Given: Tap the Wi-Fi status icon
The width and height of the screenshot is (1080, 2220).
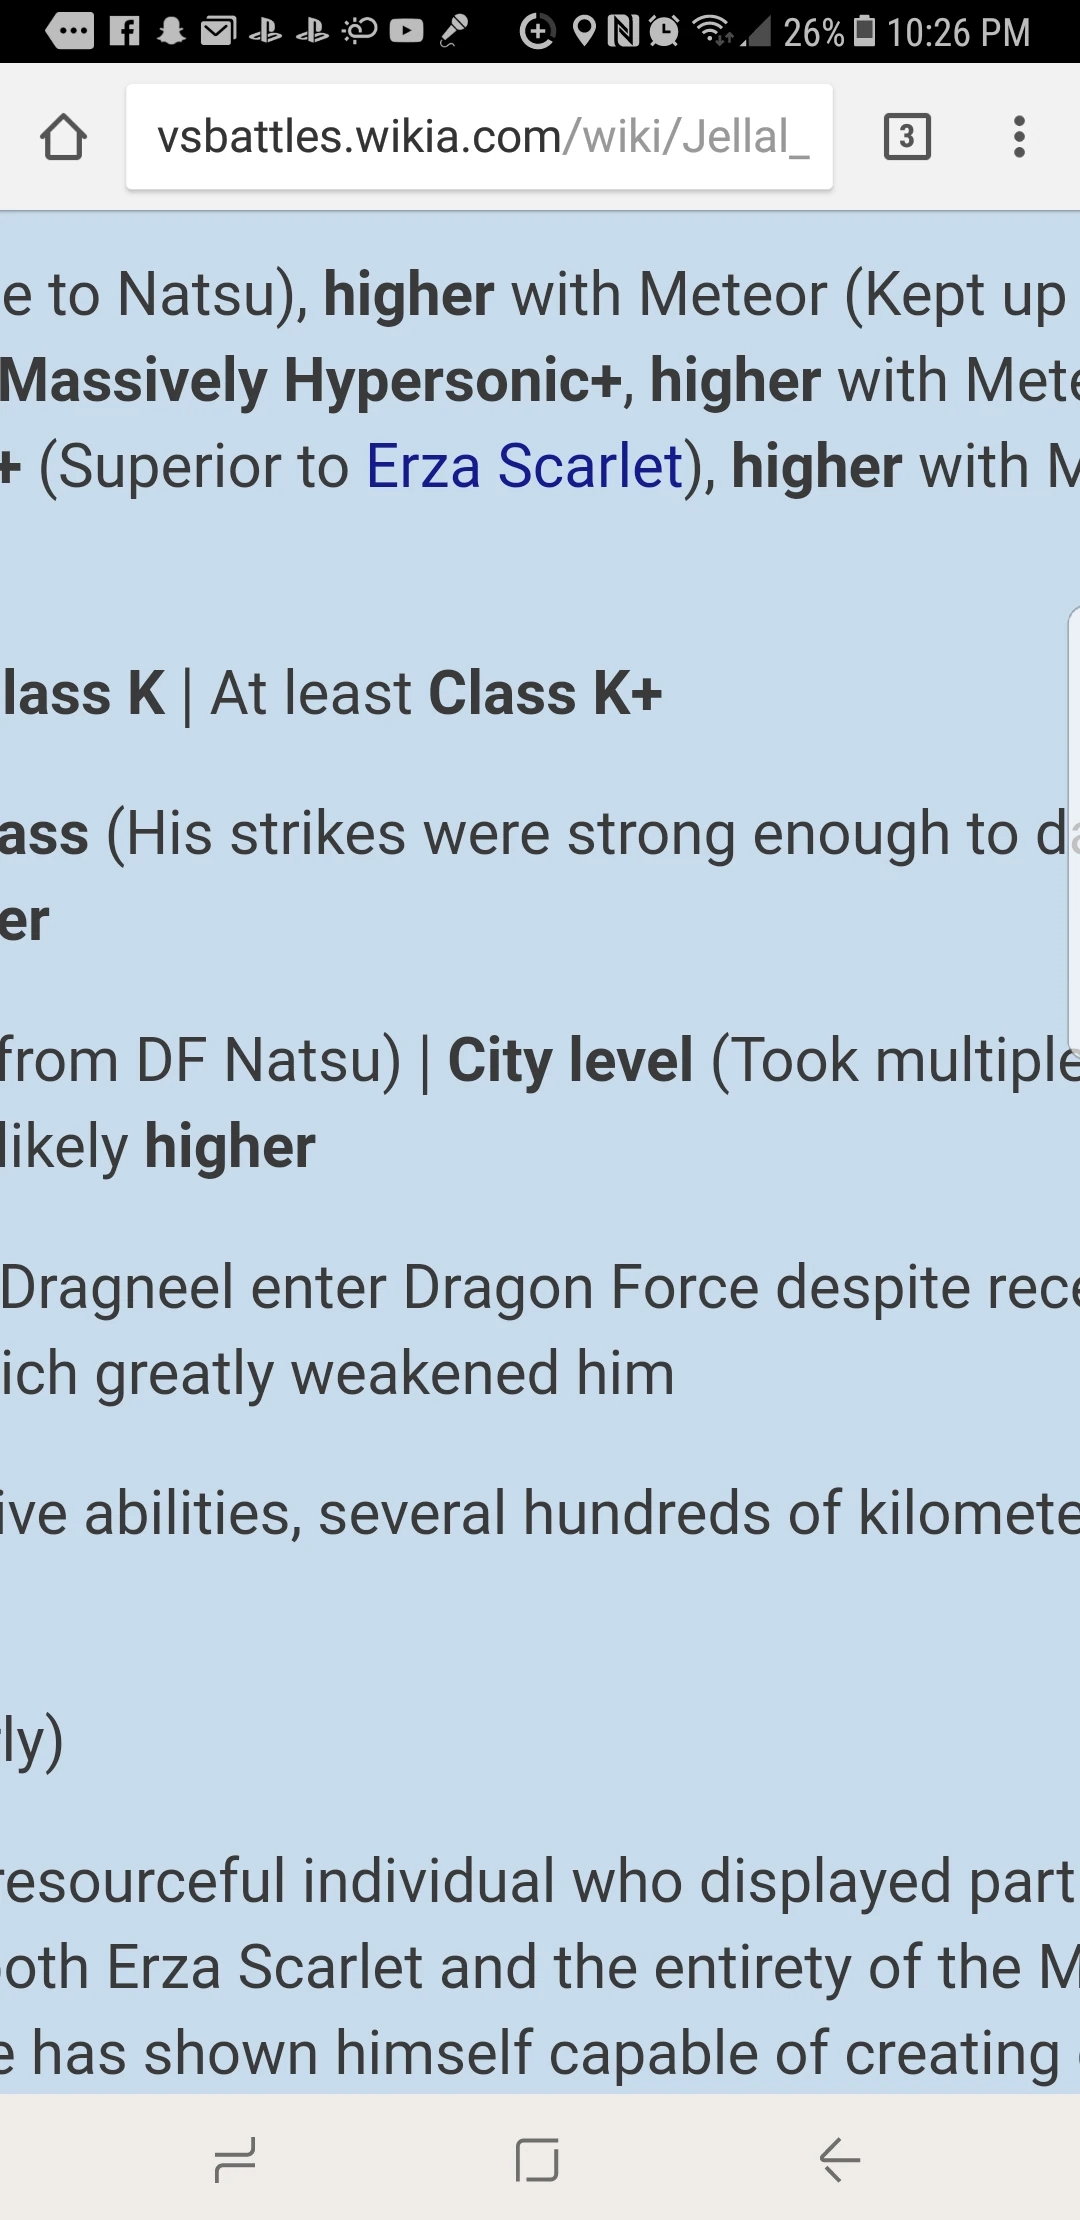Looking at the screenshot, I should 714,32.
